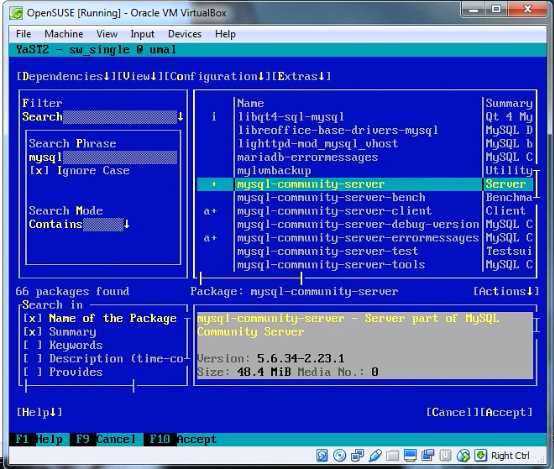Click the Search in panel horizontal scrollbar

point(79,386)
